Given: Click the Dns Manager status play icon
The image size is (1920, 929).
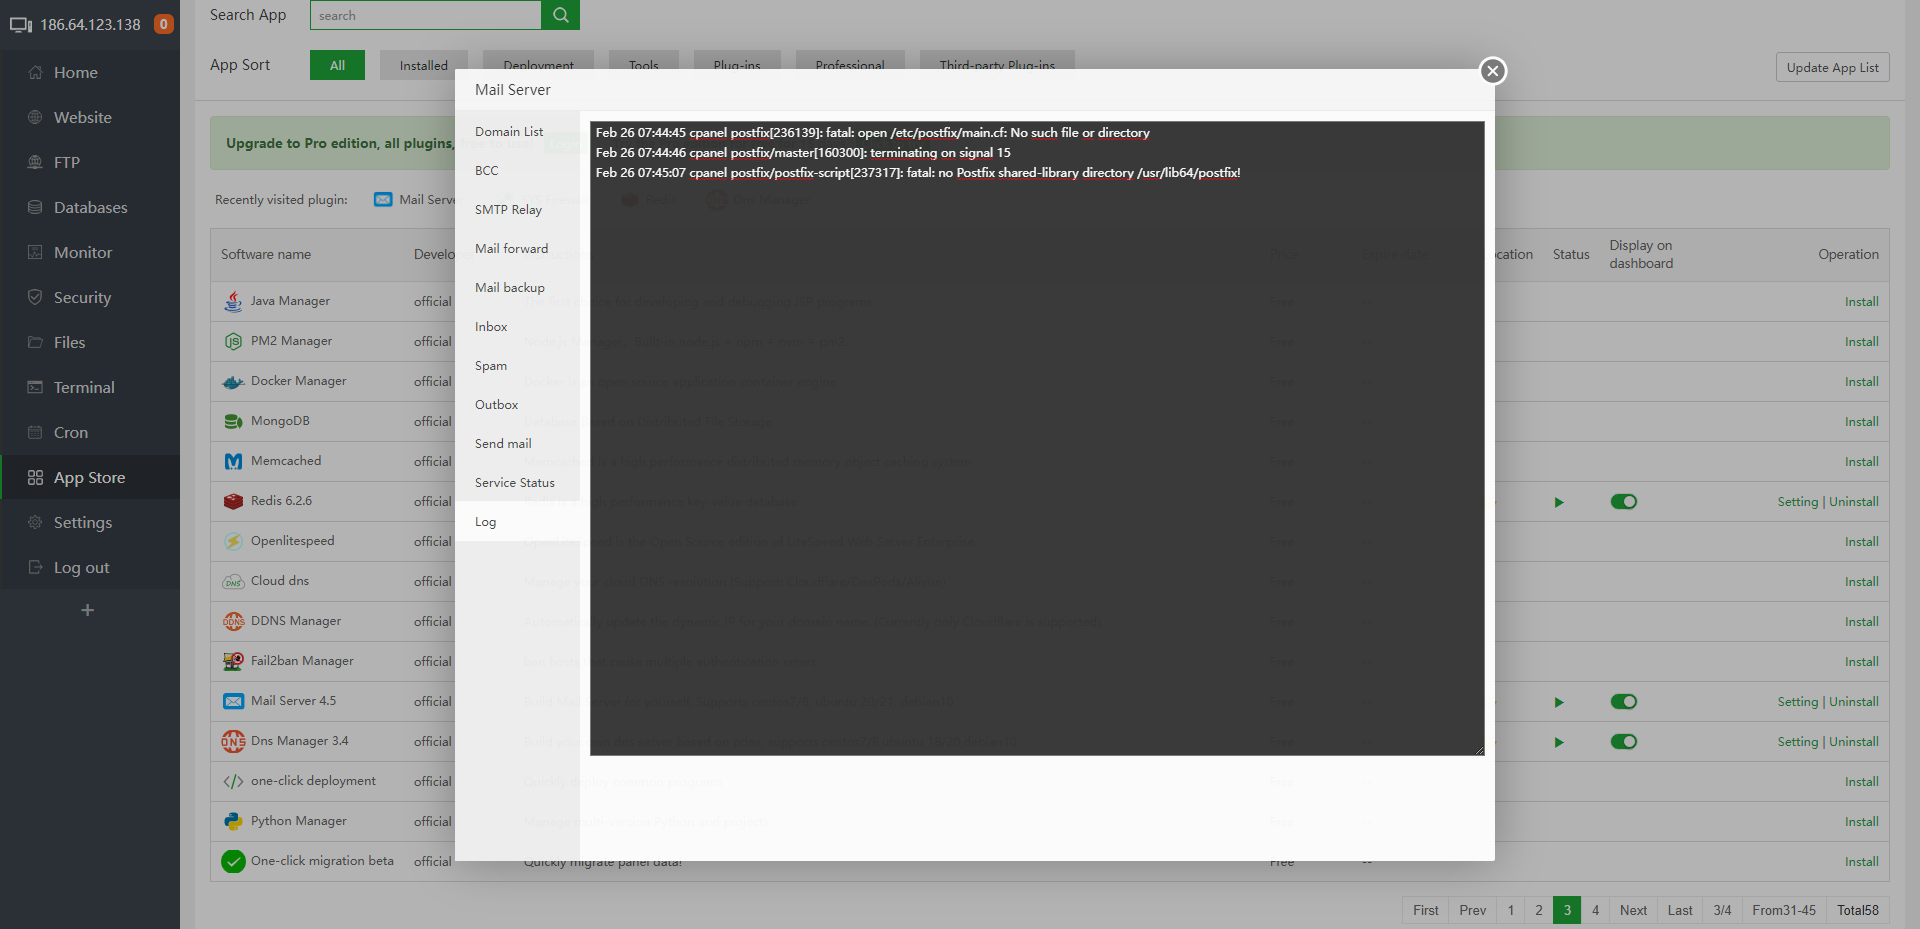Looking at the screenshot, I should [x=1559, y=742].
